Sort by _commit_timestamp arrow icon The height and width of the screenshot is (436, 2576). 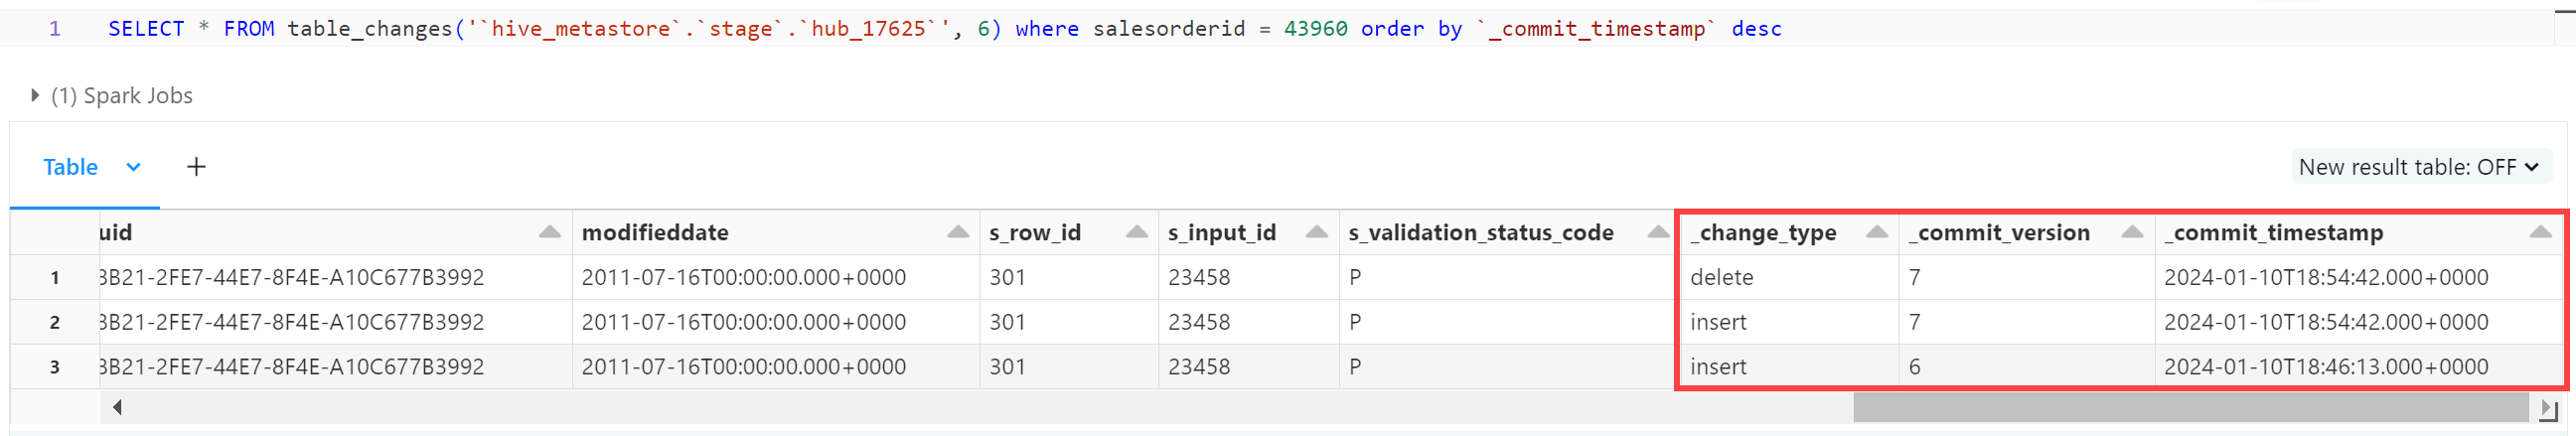[x=2539, y=232]
